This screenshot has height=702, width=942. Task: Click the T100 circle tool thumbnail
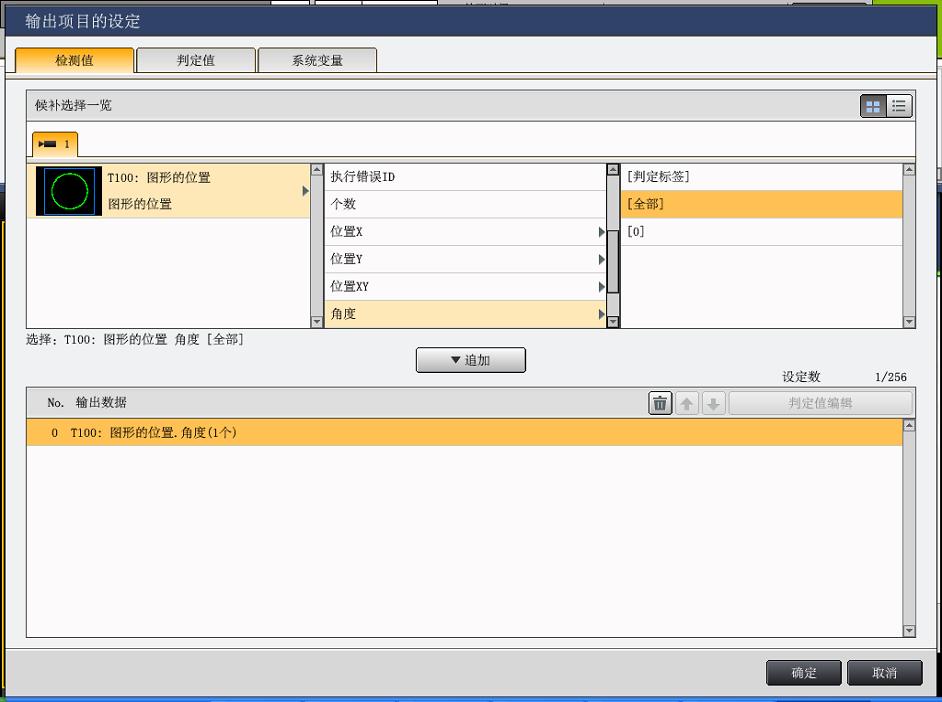[x=69, y=190]
